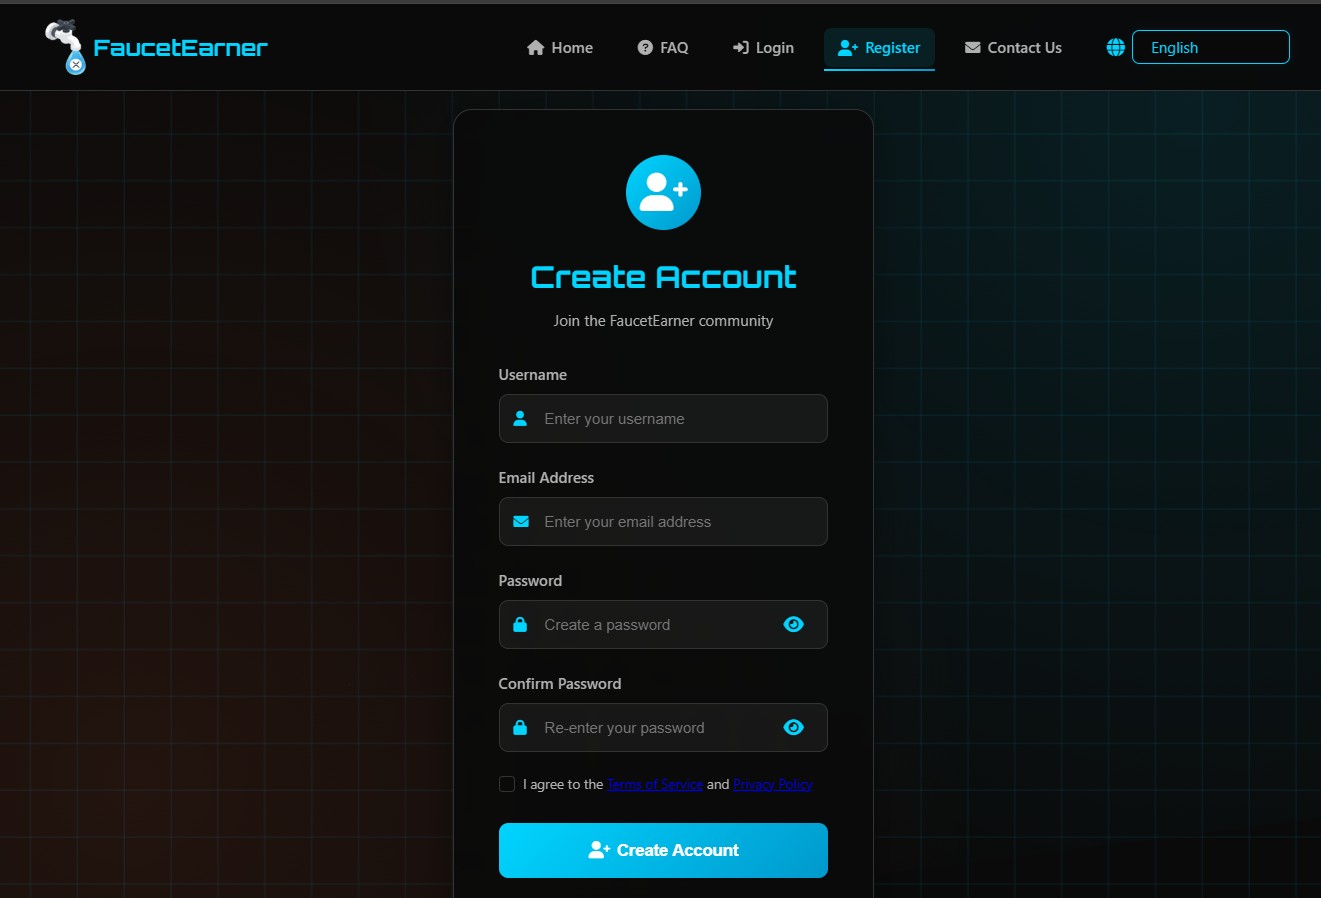Click the Password field label
Viewport: 1321px width, 898px height.
coord(530,581)
